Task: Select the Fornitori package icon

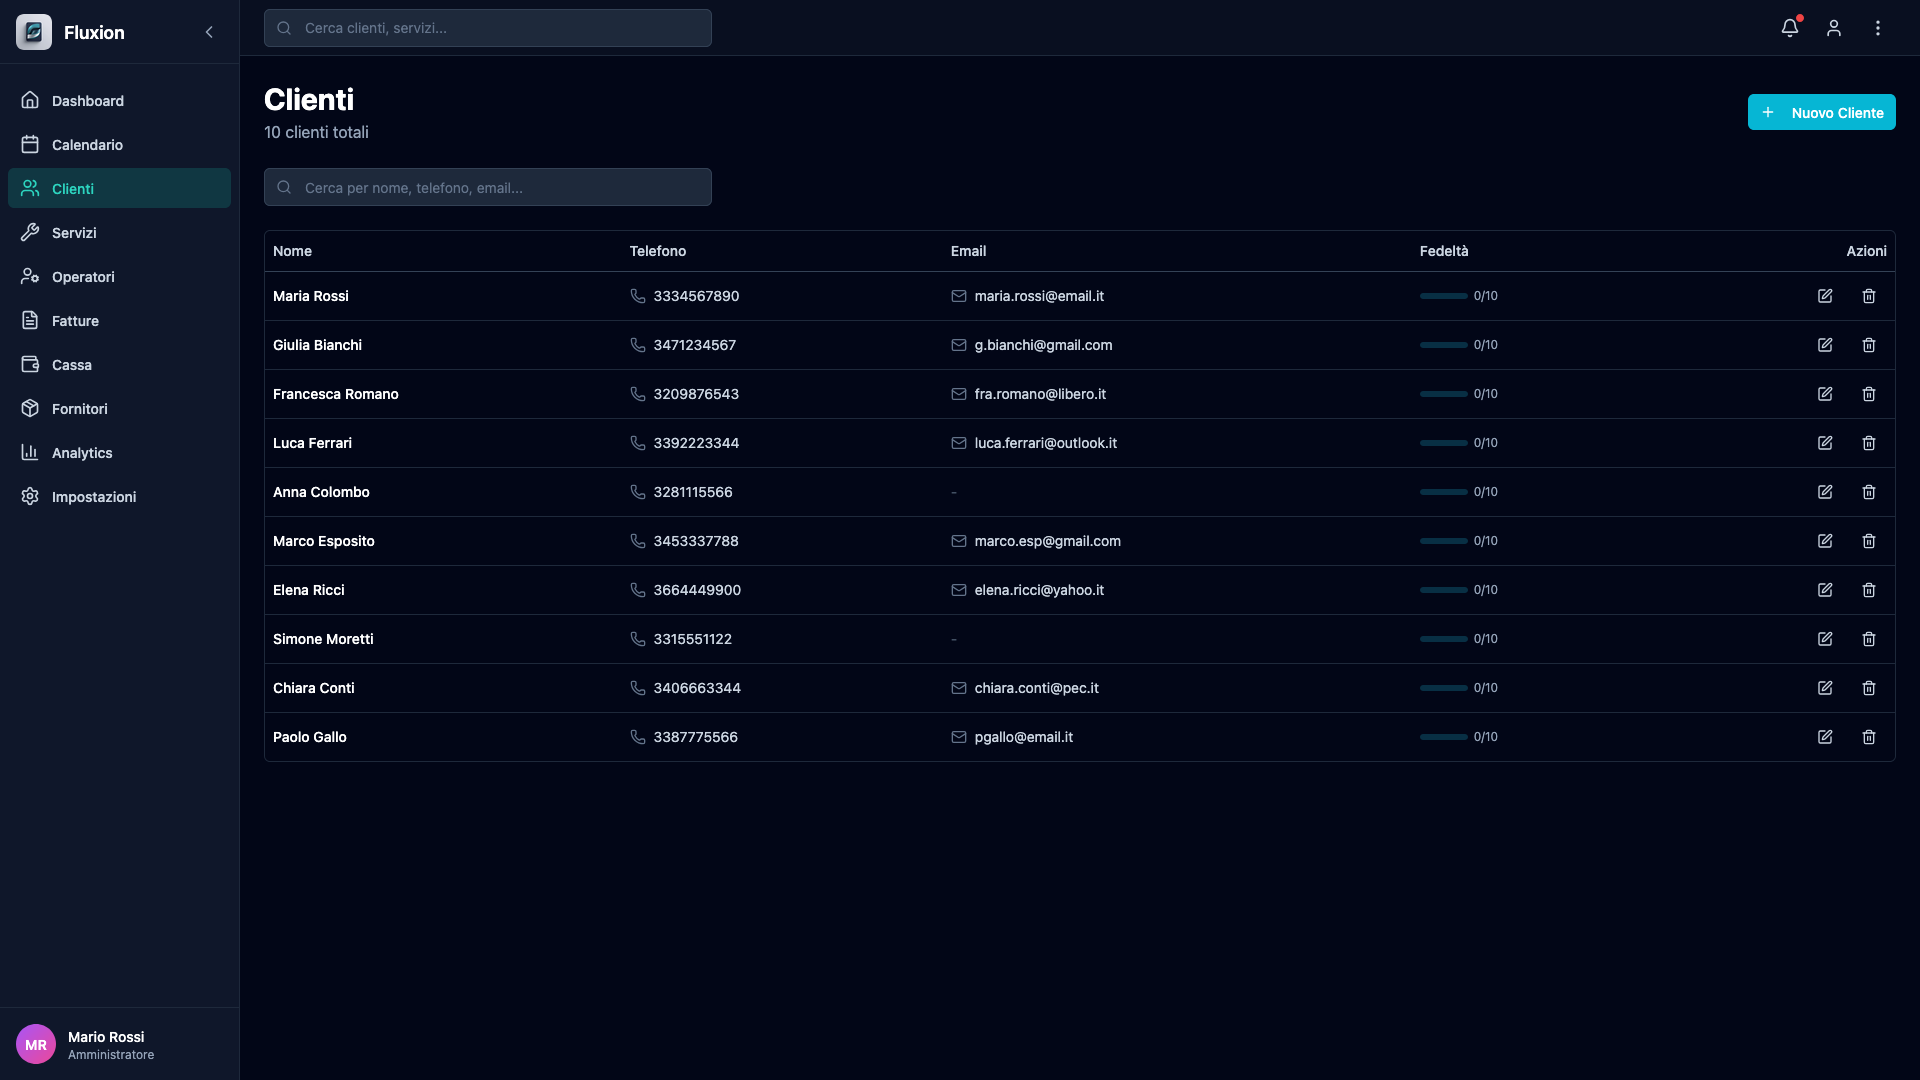Action: click(30, 408)
